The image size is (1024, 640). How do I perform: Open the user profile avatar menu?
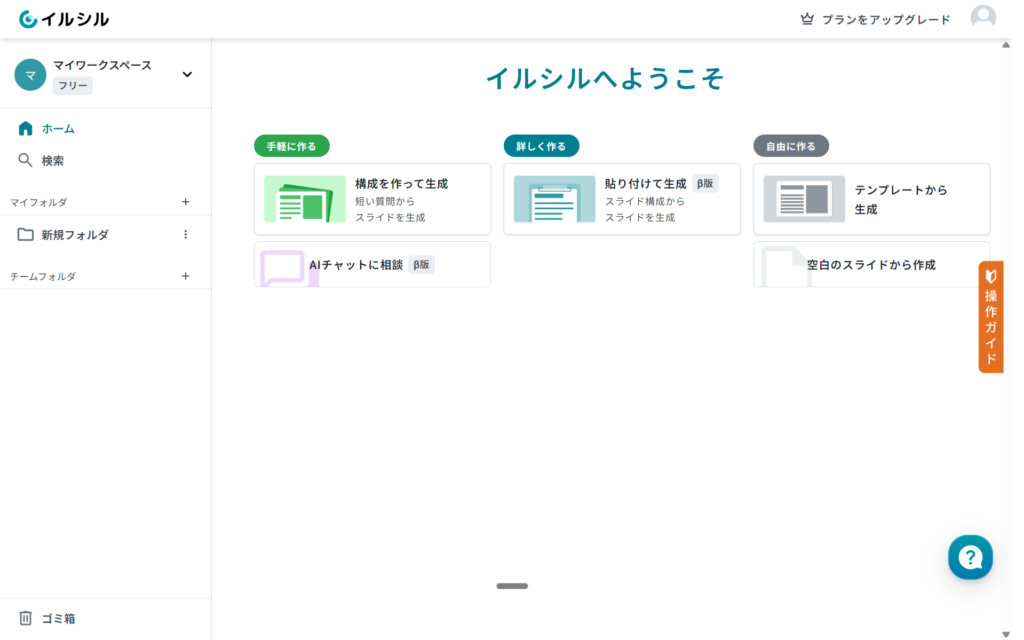pyautogui.click(x=983, y=18)
